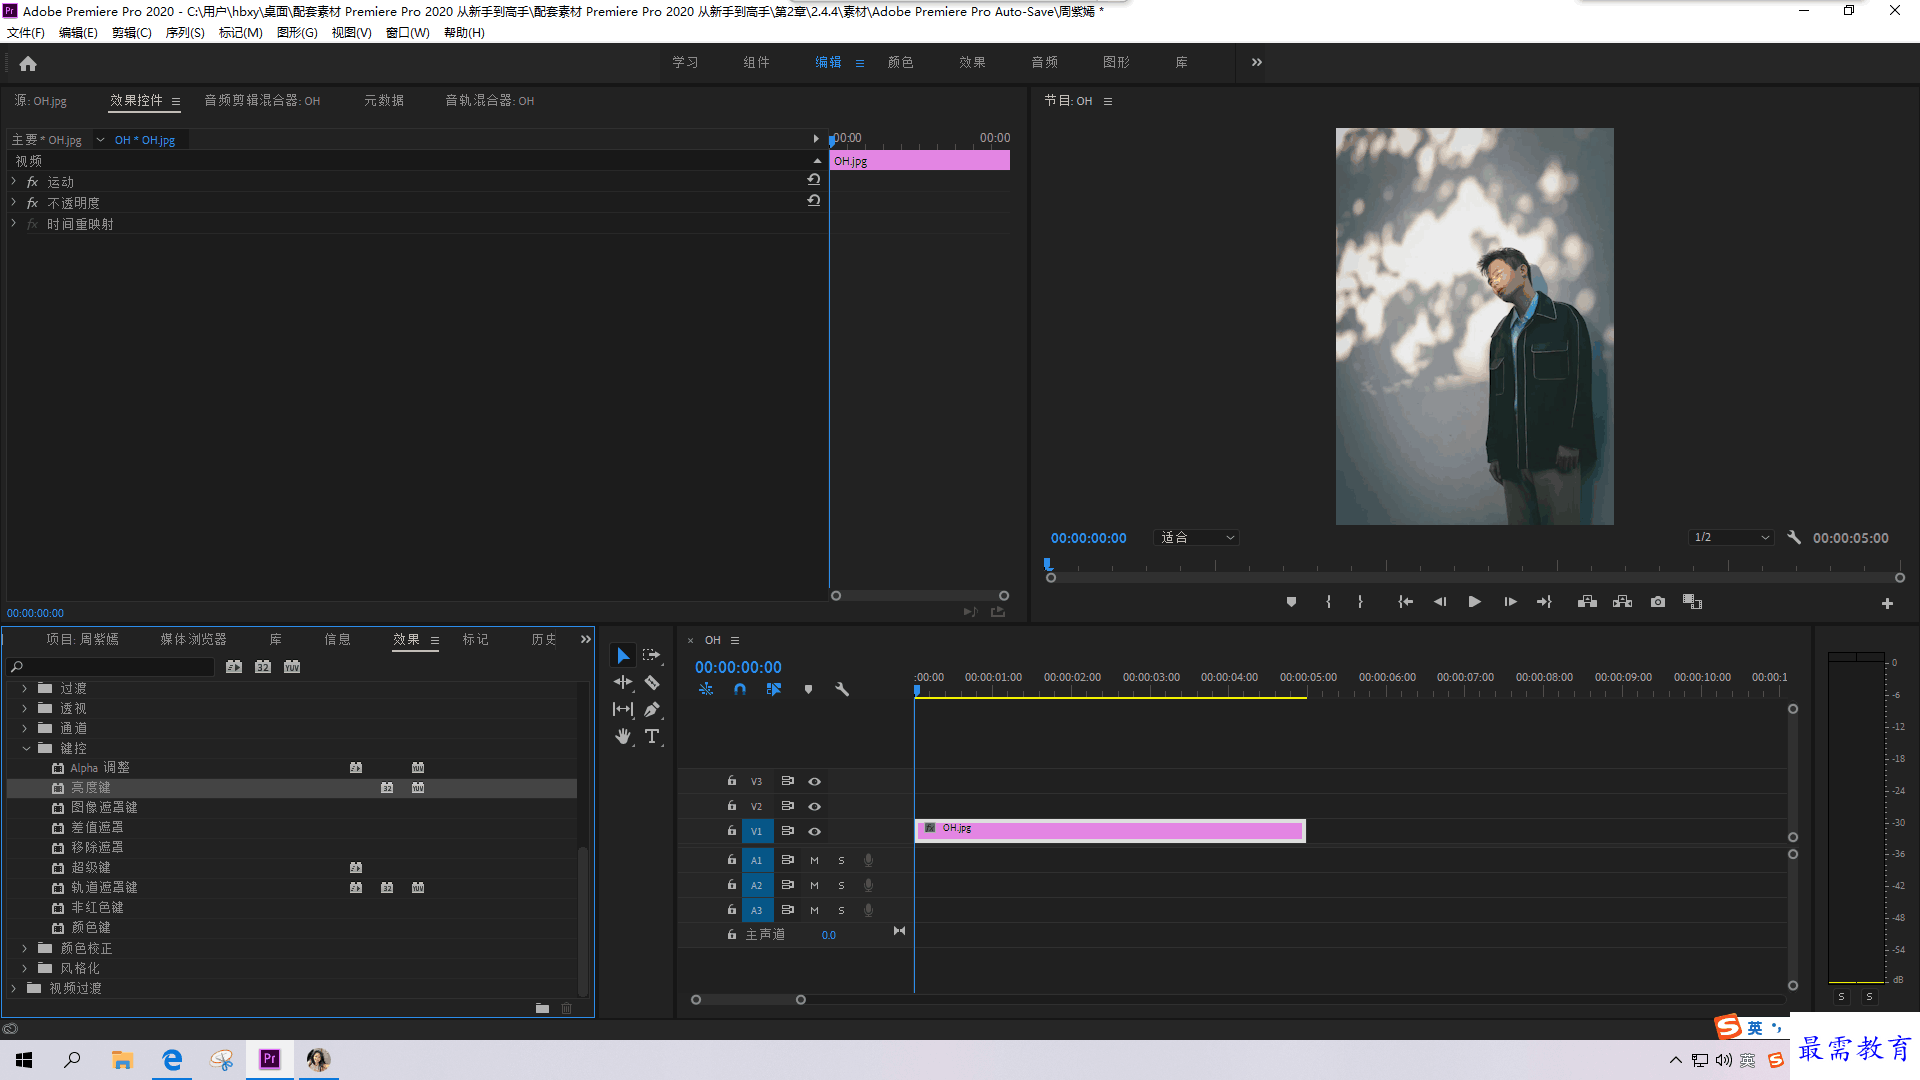Filter 32-bit color effects icon
The height and width of the screenshot is (1080, 1920).
click(263, 667)
